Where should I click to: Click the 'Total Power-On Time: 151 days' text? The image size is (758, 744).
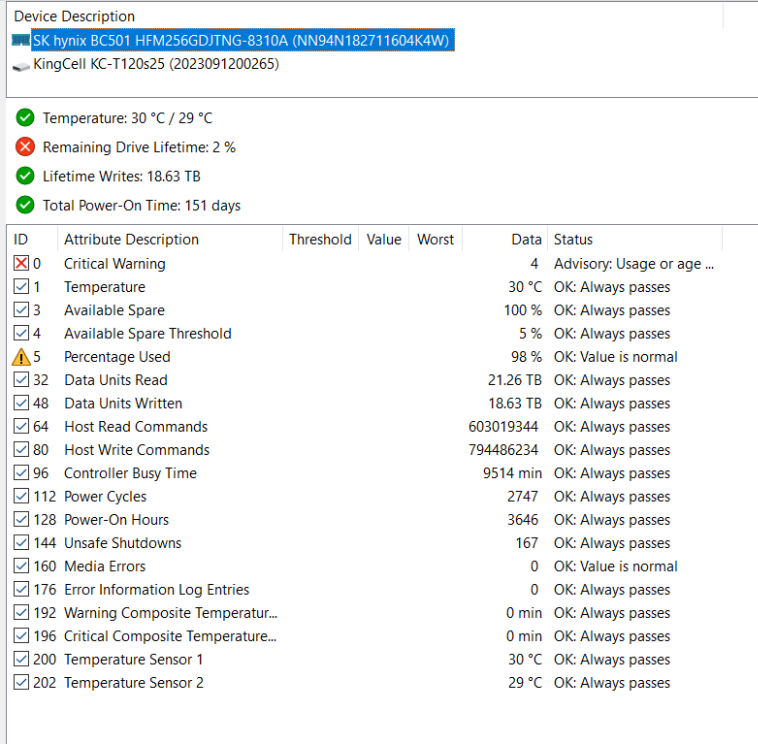coord(142,205)
